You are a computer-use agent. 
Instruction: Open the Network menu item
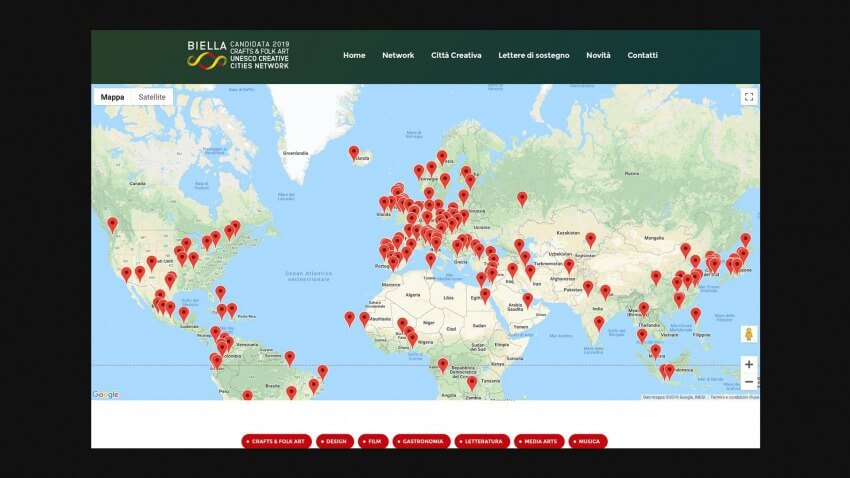click(x=398, y=55)
